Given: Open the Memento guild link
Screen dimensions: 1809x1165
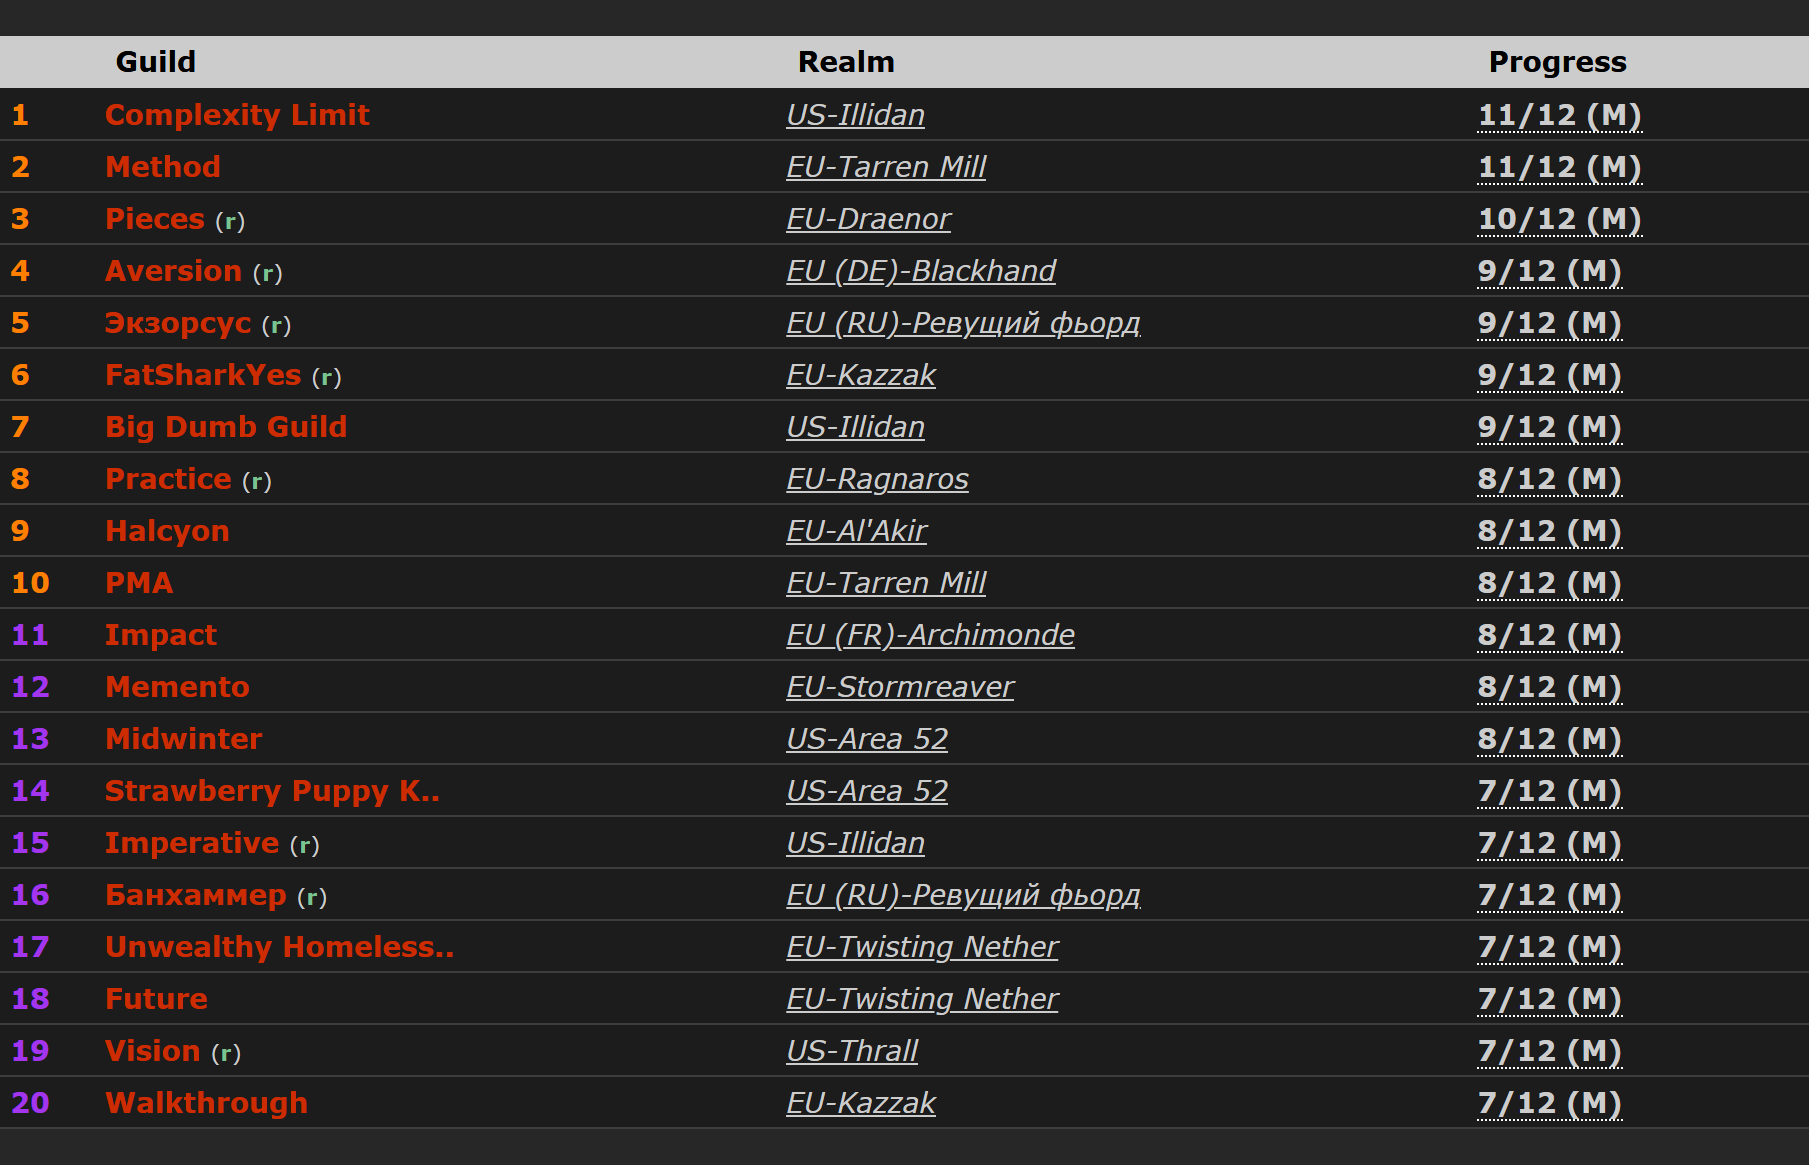Looking at the screenshot, I should click(x=177, y=687).
